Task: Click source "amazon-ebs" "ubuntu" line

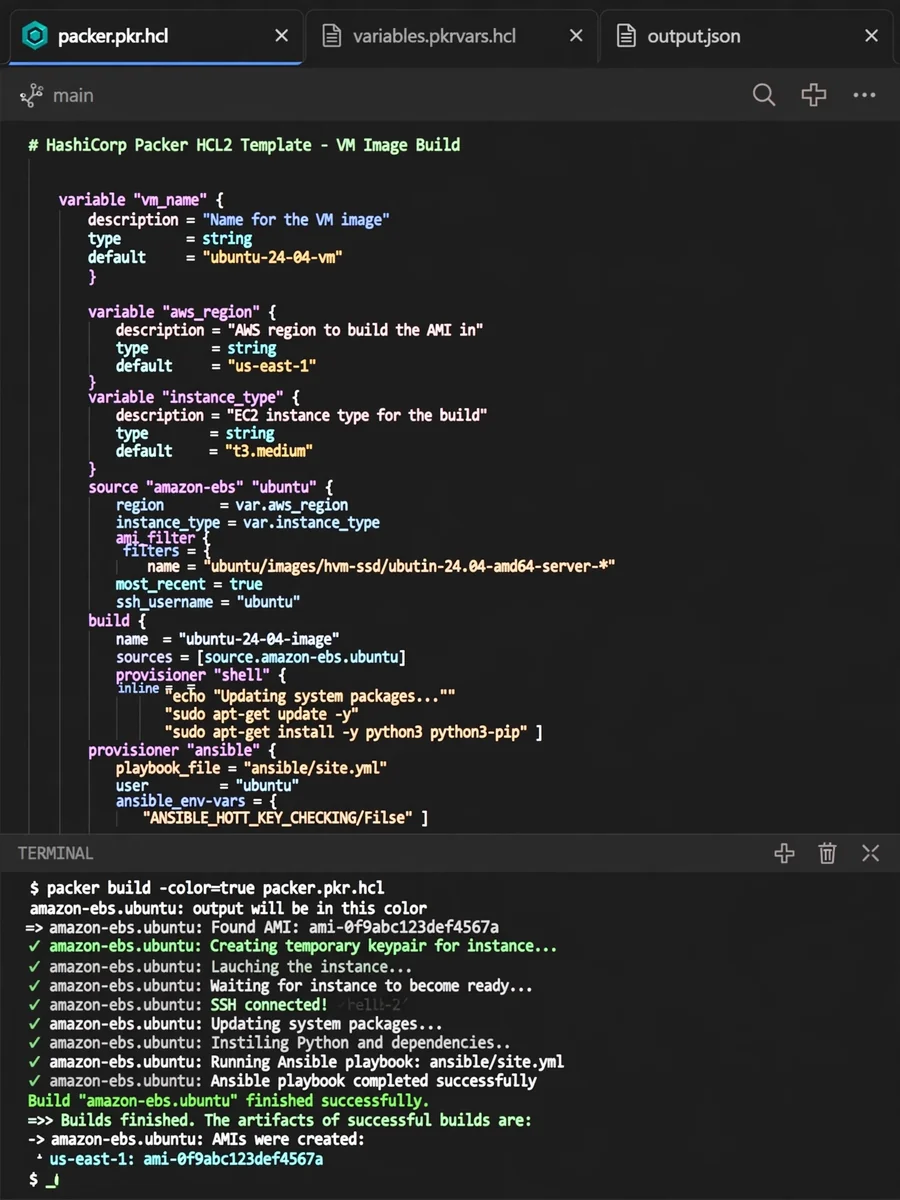Action: coord(210,487)
